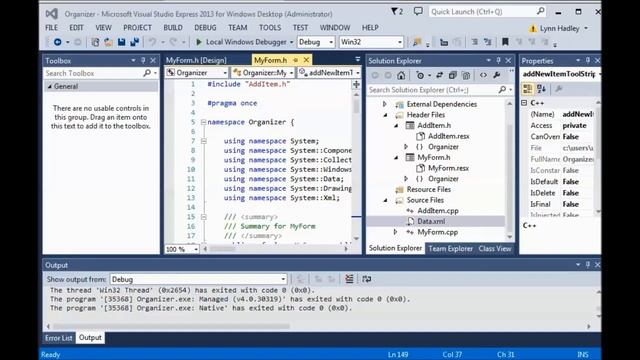Screen dimensions: 640x360
Task: Expand External Dependencies node arrow
Action: pos(384,104)
